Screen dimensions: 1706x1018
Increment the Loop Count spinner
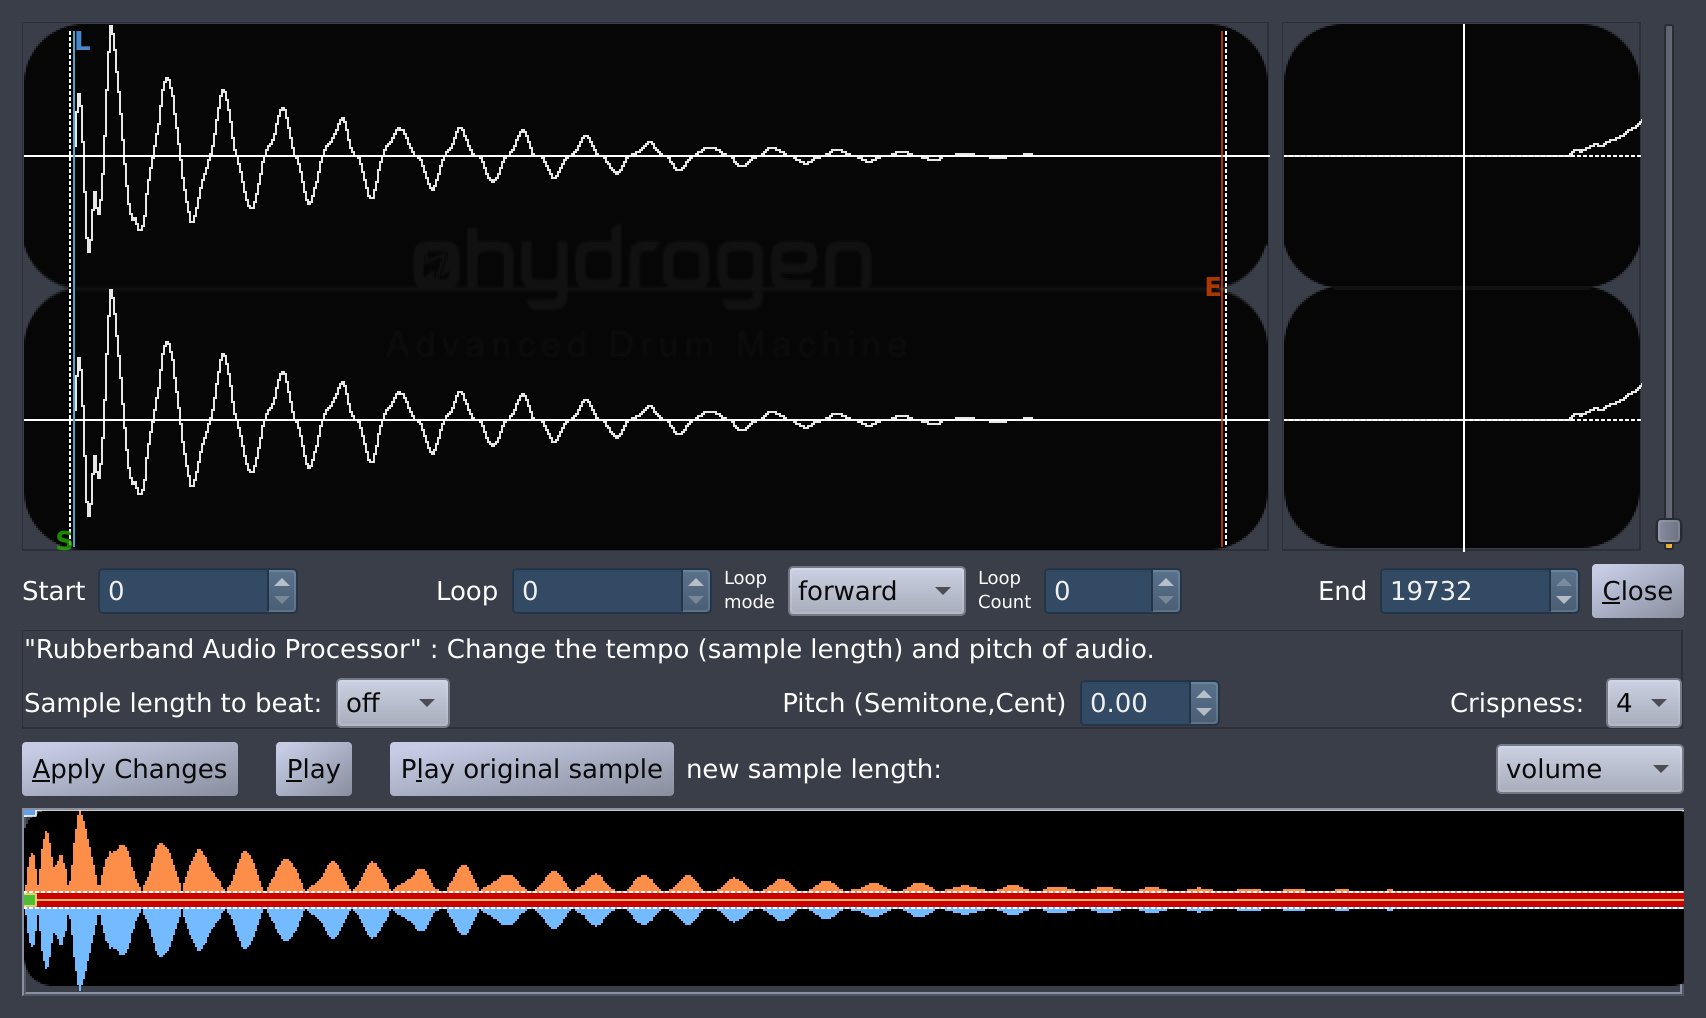[x=1165, y=581]
